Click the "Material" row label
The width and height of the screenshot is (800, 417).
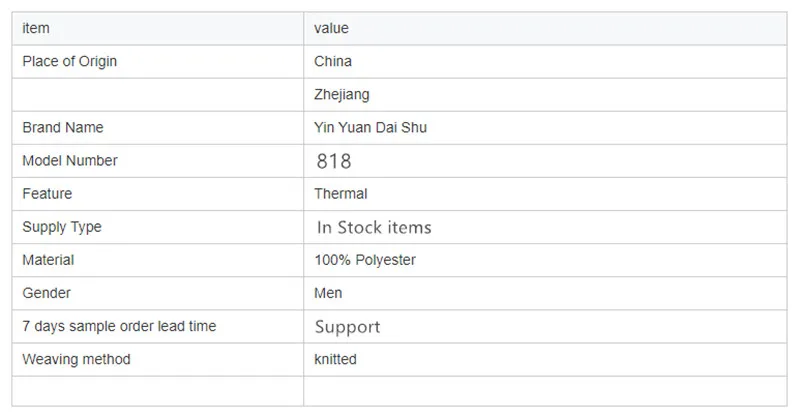[x=48, y=260]
